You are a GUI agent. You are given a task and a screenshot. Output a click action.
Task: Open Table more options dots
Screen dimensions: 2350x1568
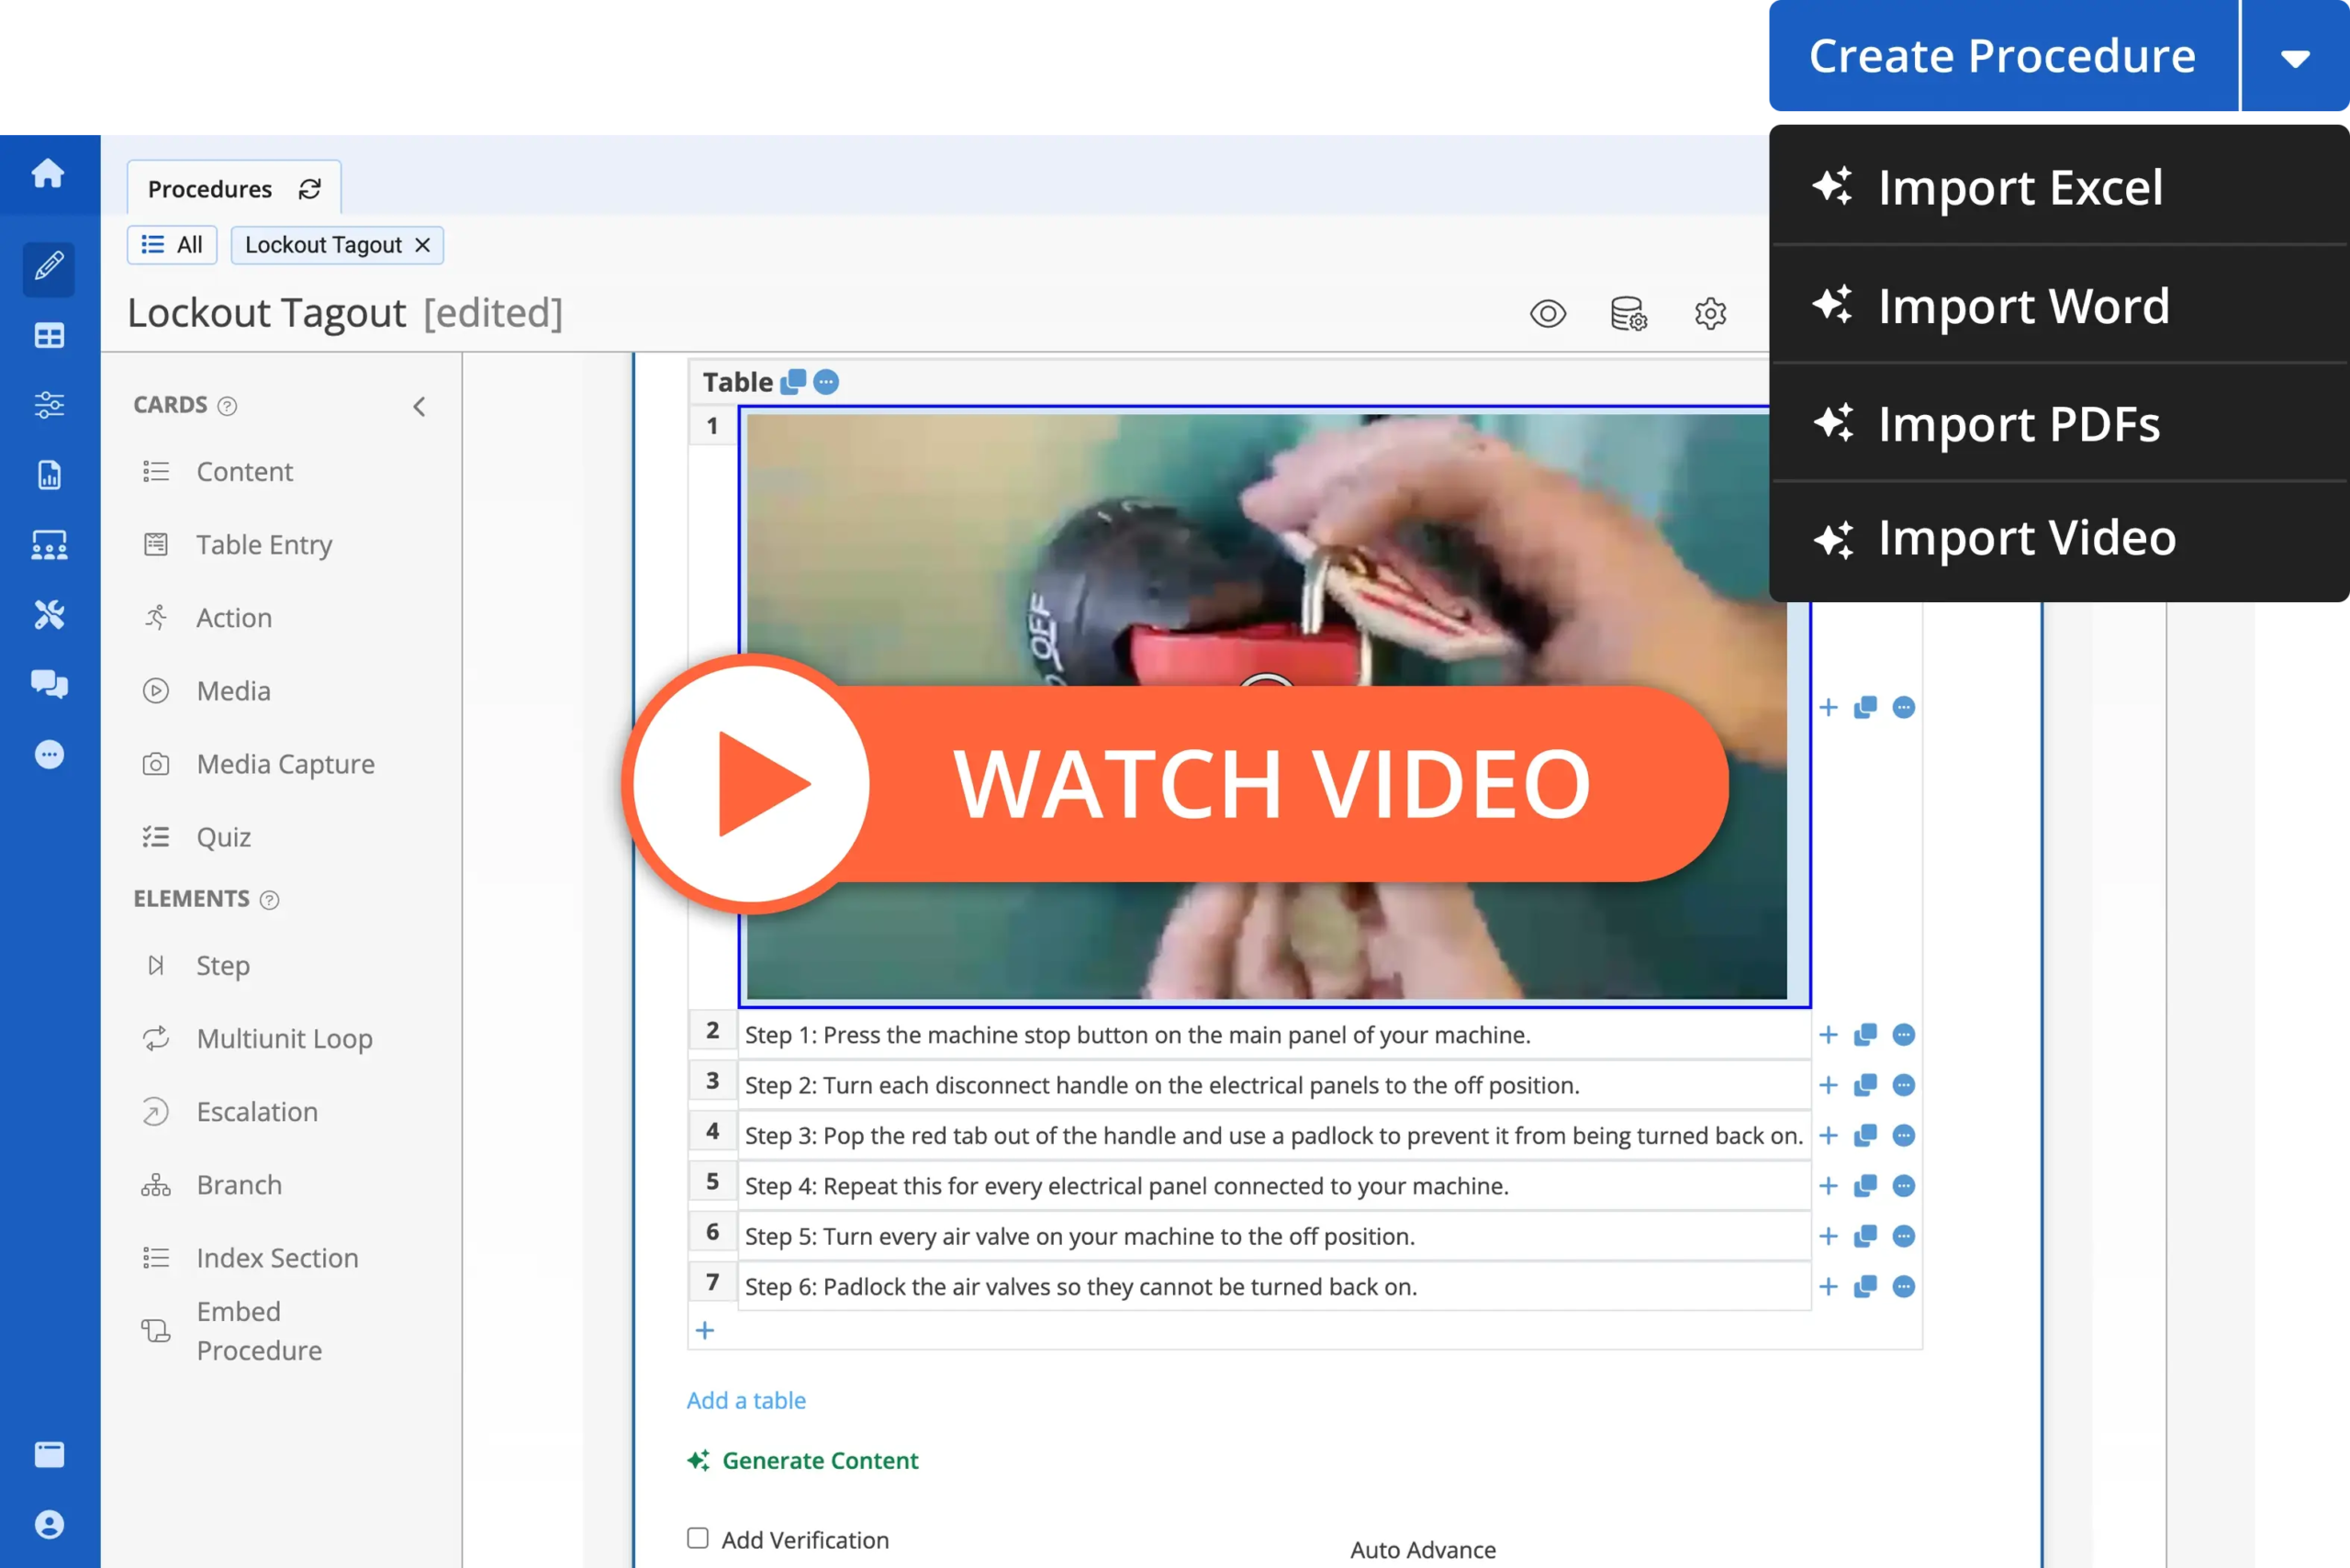tap(826, 382)
